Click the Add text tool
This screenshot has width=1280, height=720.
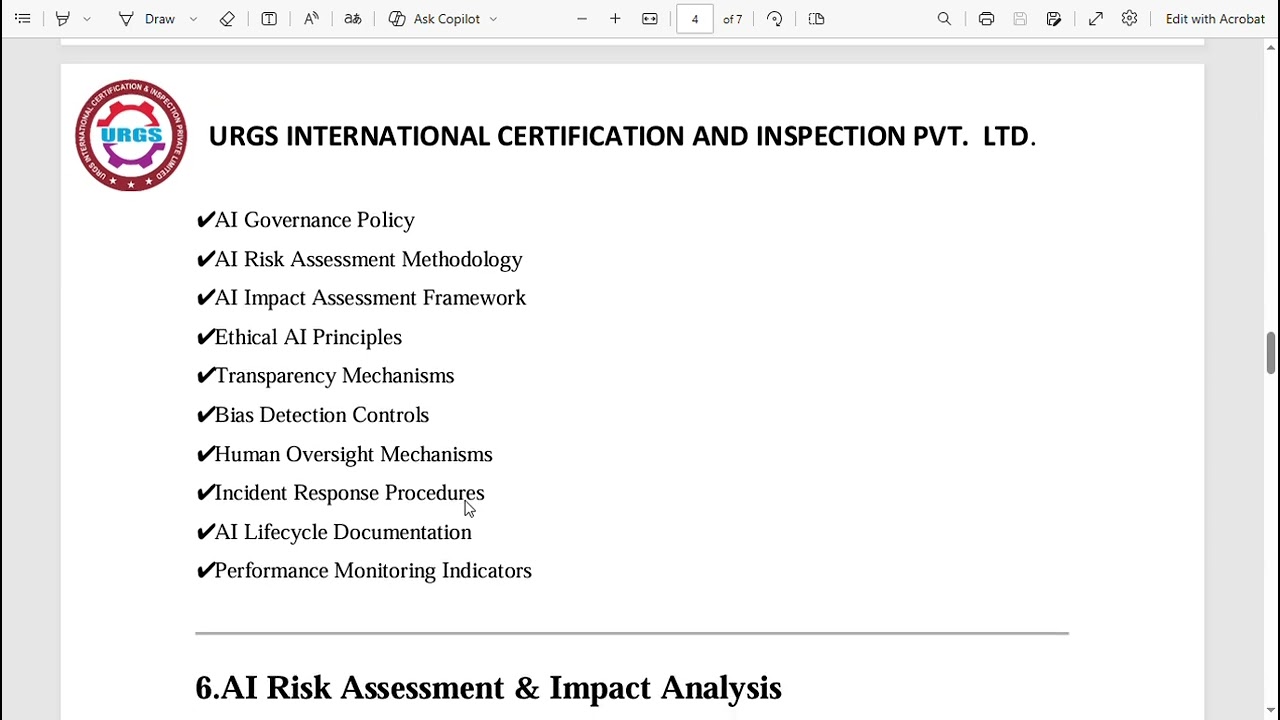(269, 19)
